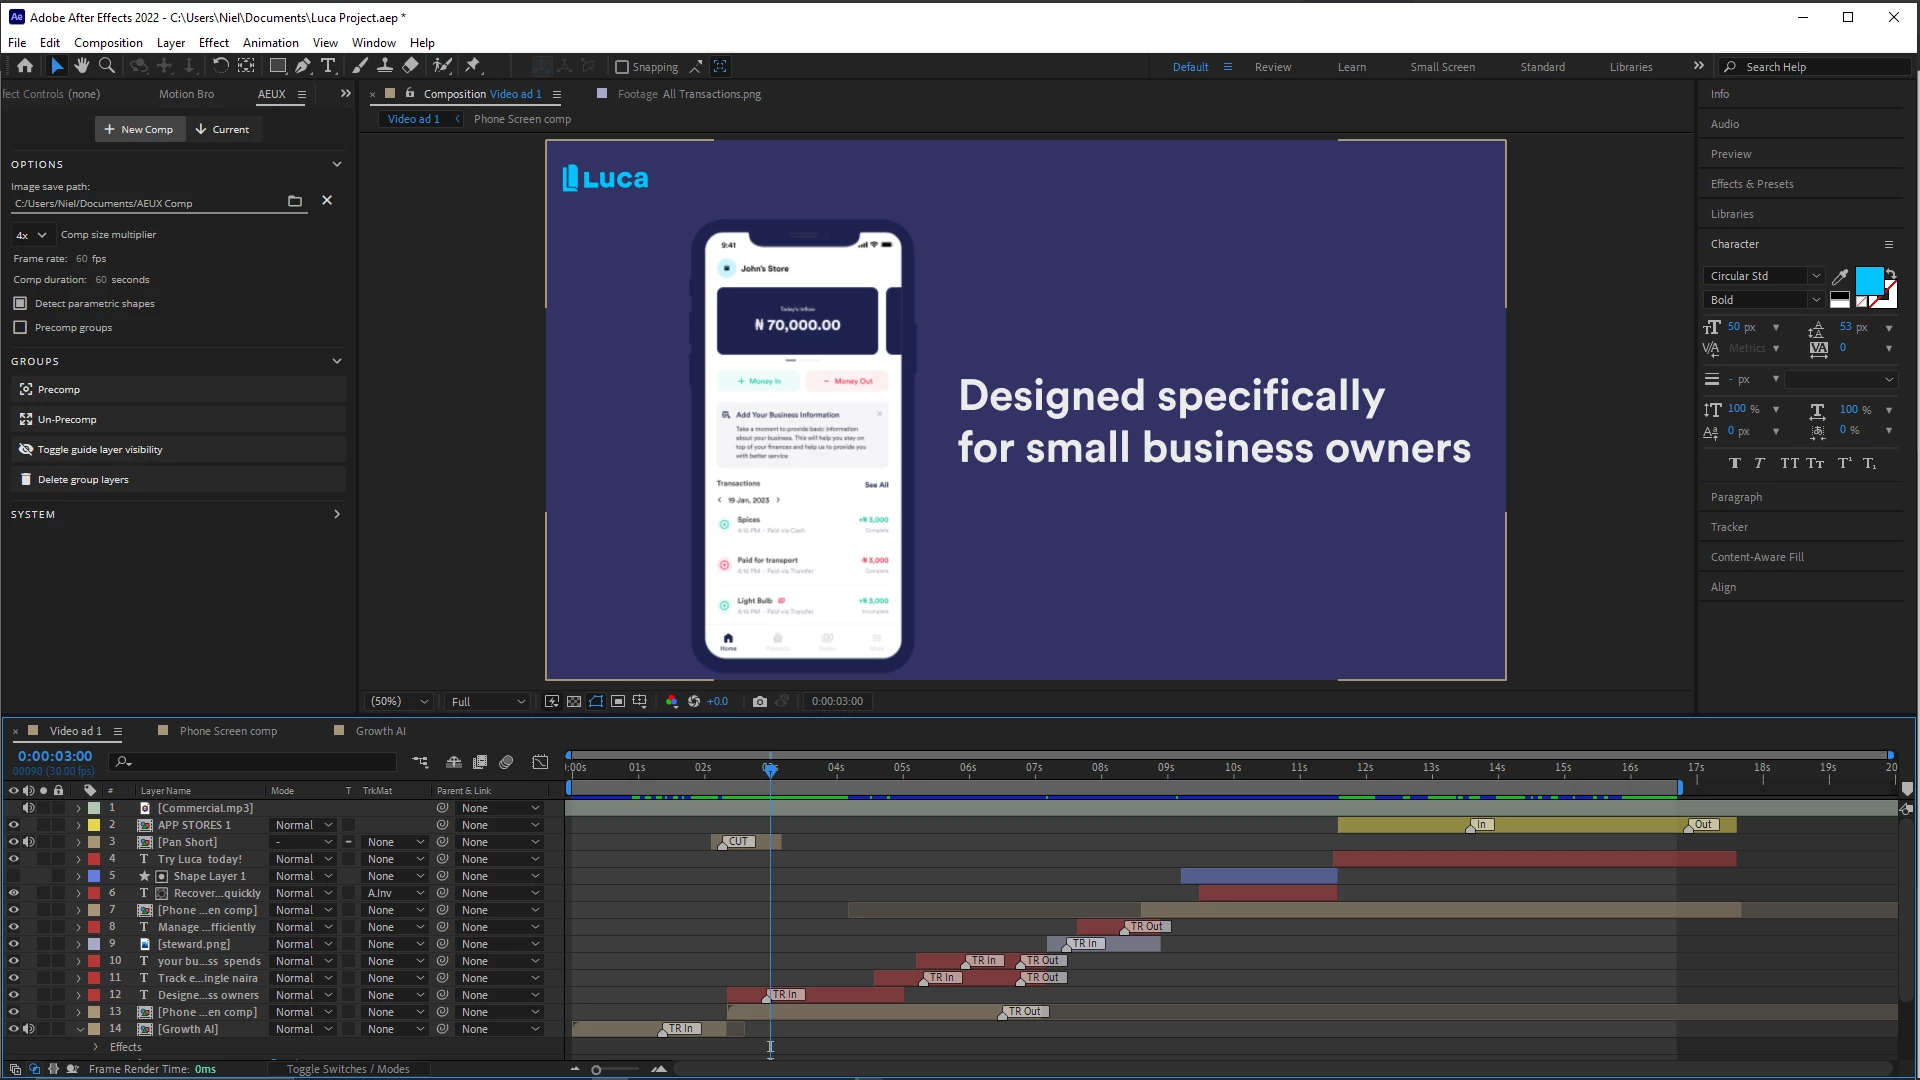
Task: Click Toggle guide layer visibility button
Action: coord(100,449)
